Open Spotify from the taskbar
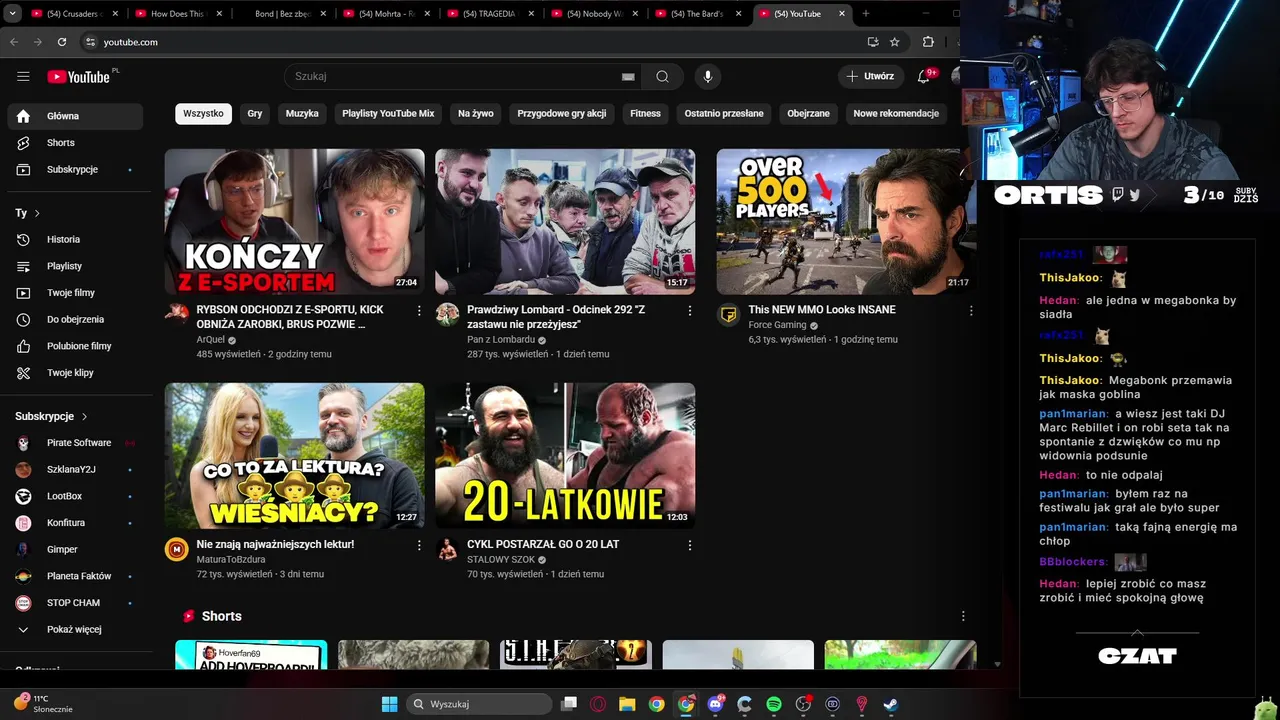This screenshot has height=720, width=1280. [774, 704]
